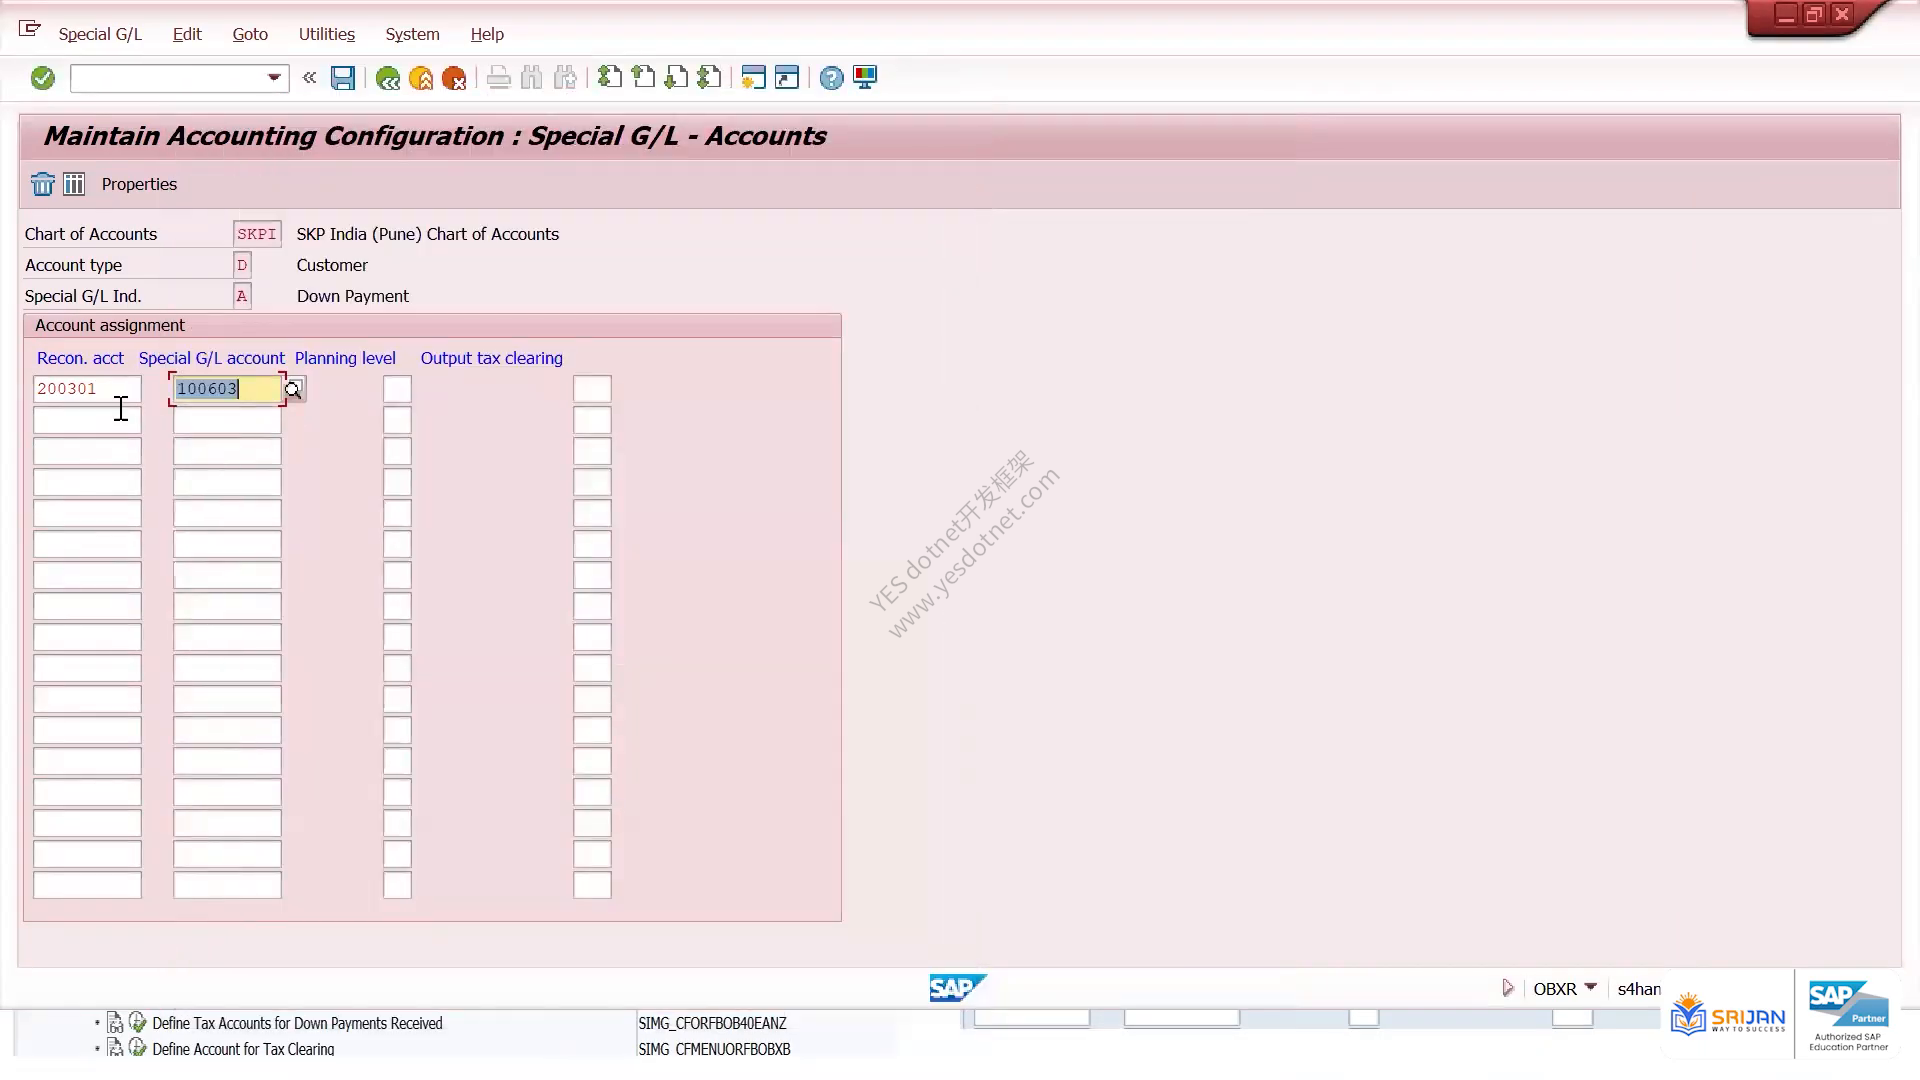The height and width of the screenshot is (1080, 1920).
Task: Click second row Planning level box
Action: (x=397, y=420)
